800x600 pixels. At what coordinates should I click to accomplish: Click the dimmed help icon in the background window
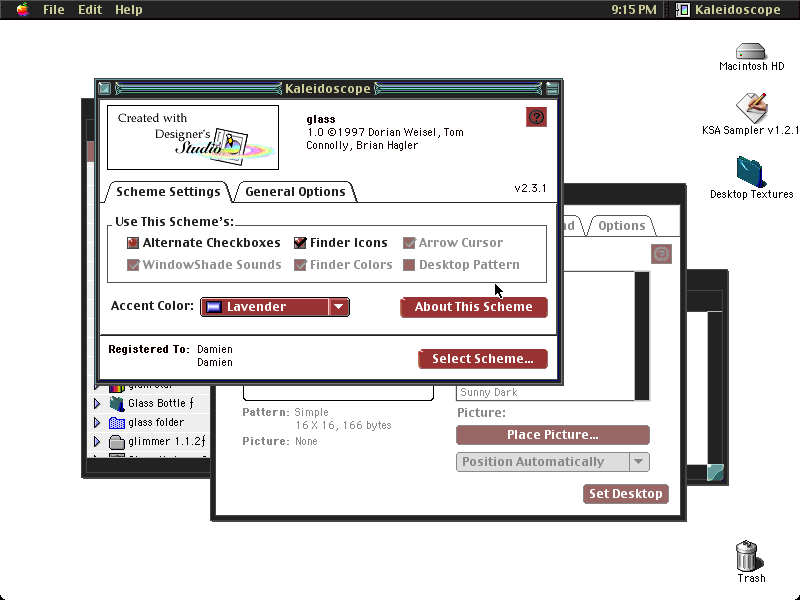pos(661,254)
